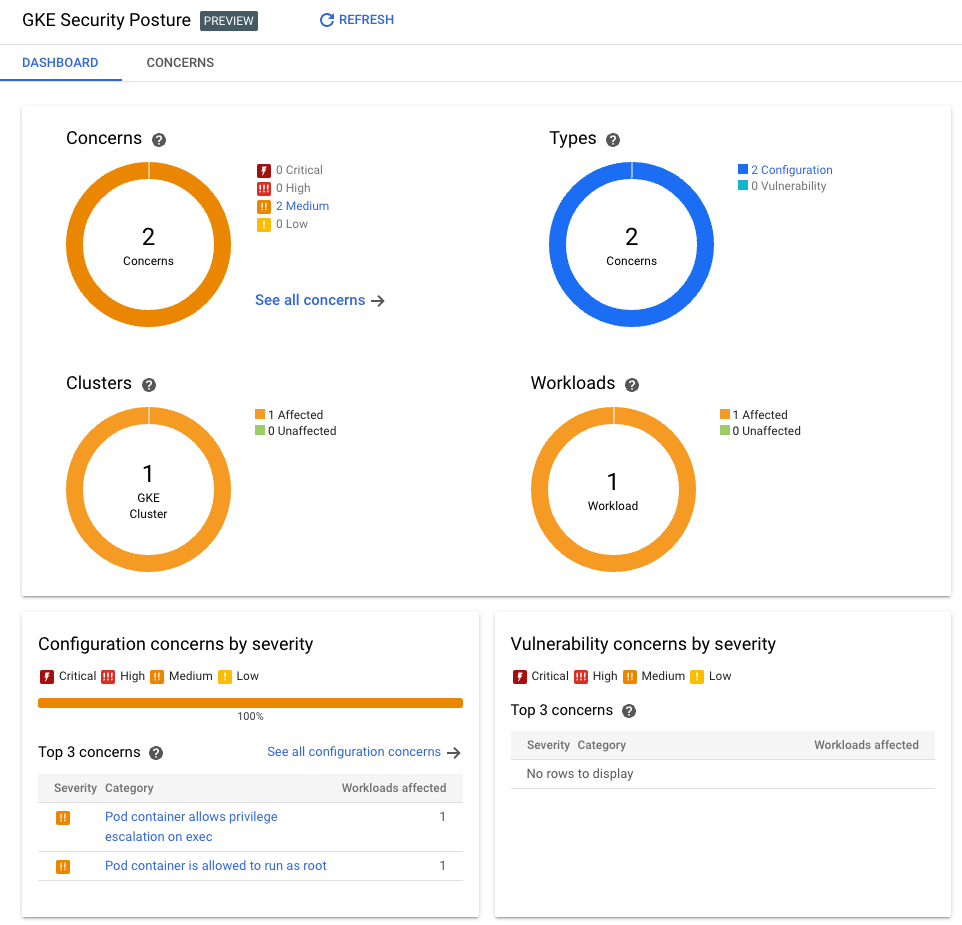Click medium severity icon for run as root row
The height and width of the screenshot is (925, 962).
pos(63,867)
